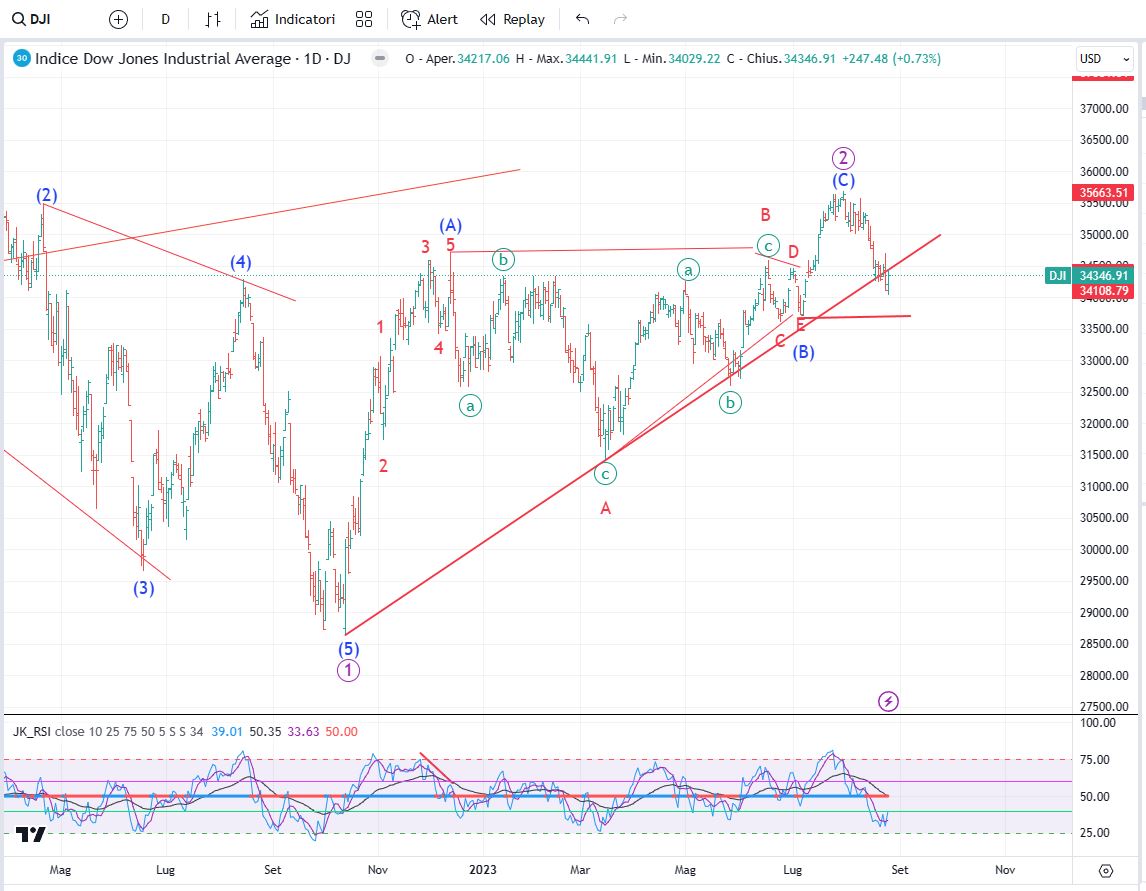Click the plus icon to compare symbols
This screenshot has width=1146, height=891.
coord(118,20)
